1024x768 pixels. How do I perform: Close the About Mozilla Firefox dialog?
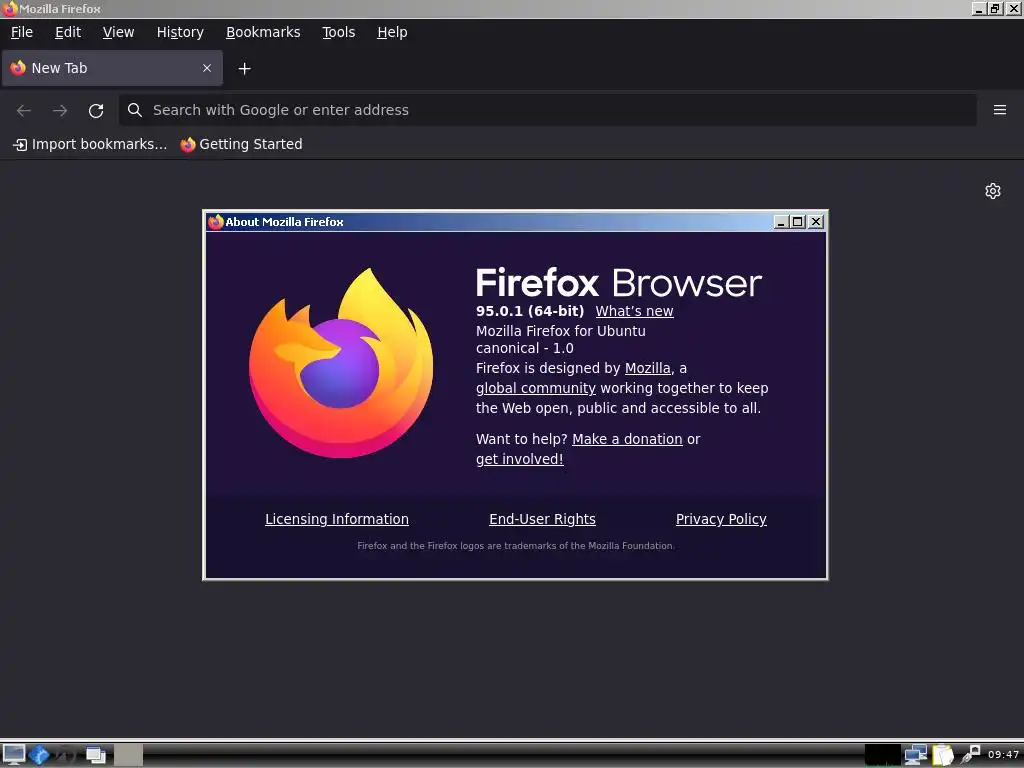[816, 222]
